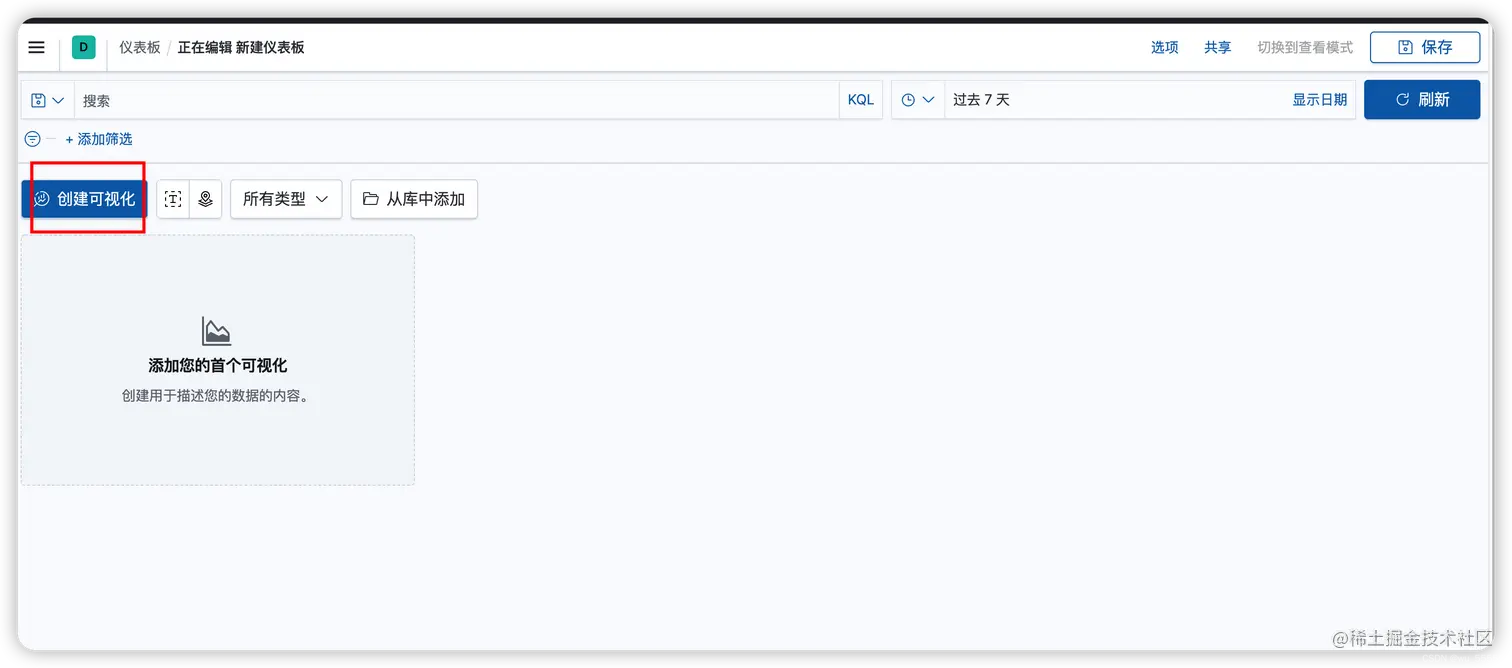Screen dimensions: 1512x668
Task: Click the KQL query language indicator
Action: tap(859, 99)
